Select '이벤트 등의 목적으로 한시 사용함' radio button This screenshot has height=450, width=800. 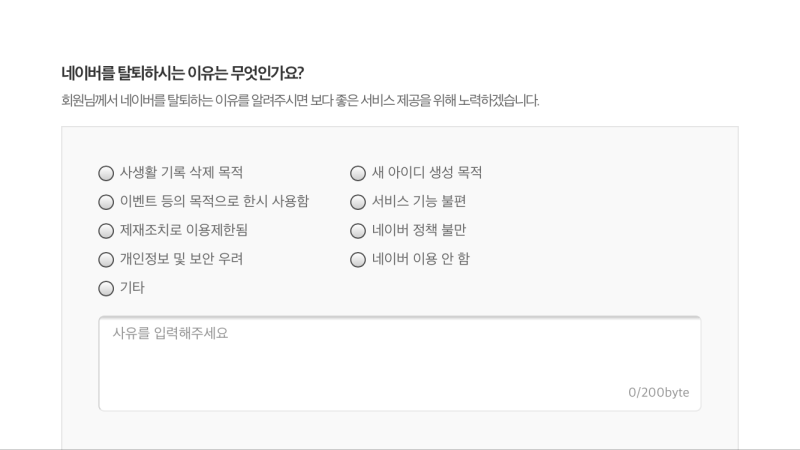point(106,202)
